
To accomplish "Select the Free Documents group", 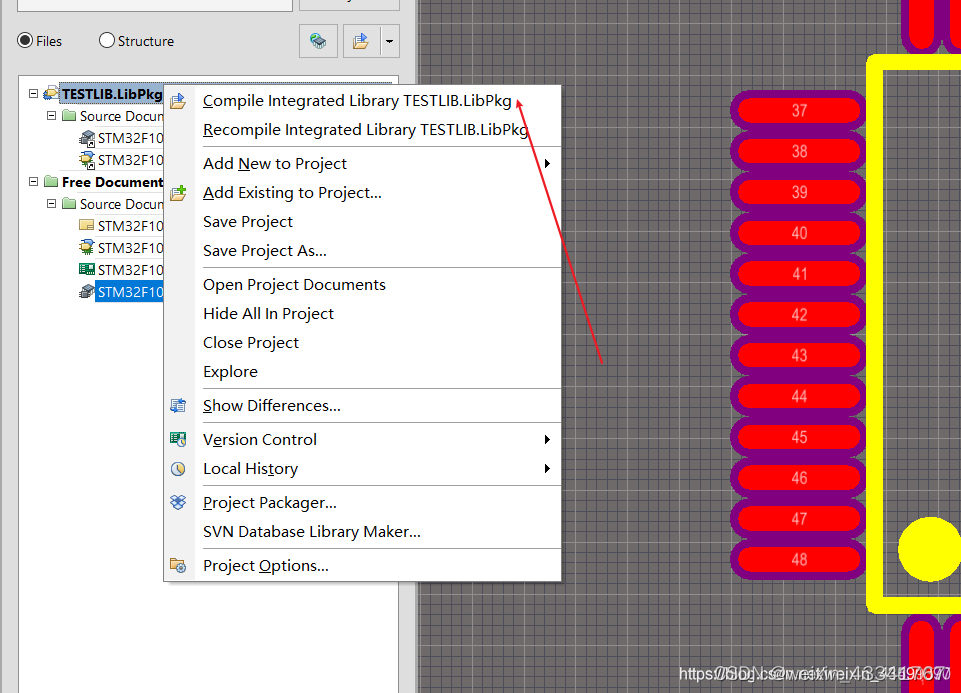I will [x=112, y=182].
